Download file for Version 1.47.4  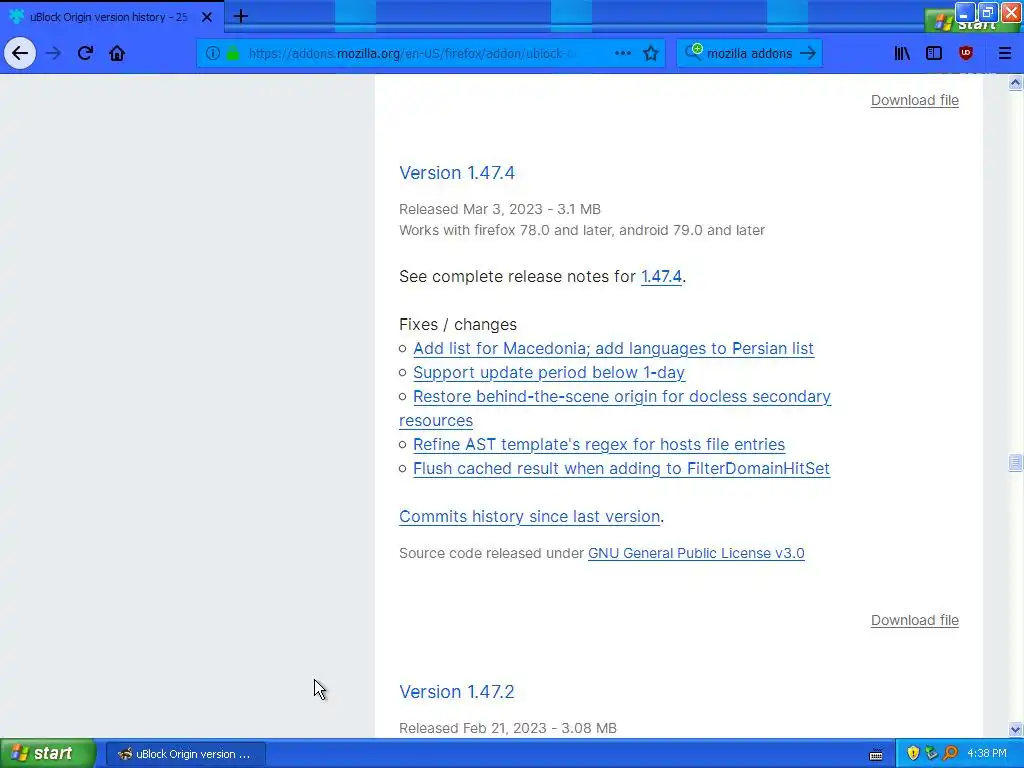tap(914, 620)
